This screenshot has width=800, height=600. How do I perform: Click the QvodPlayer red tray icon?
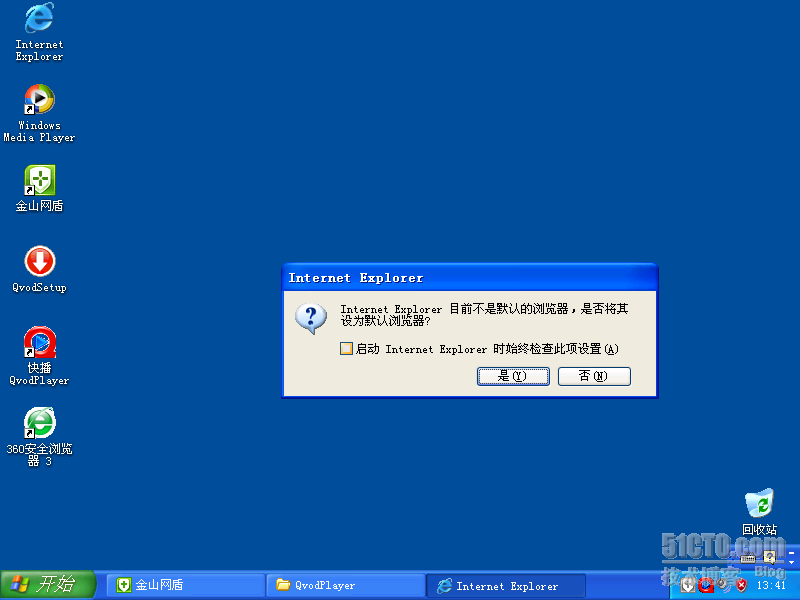(x=706, y=585)
